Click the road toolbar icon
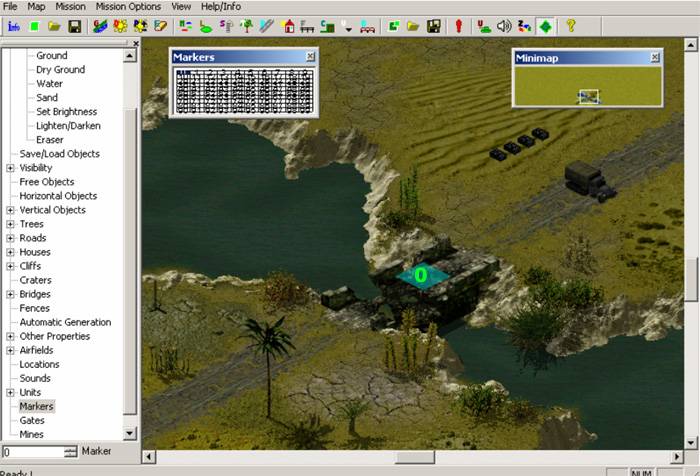This screenshot has width=700, height=476. tap(267, 25)
